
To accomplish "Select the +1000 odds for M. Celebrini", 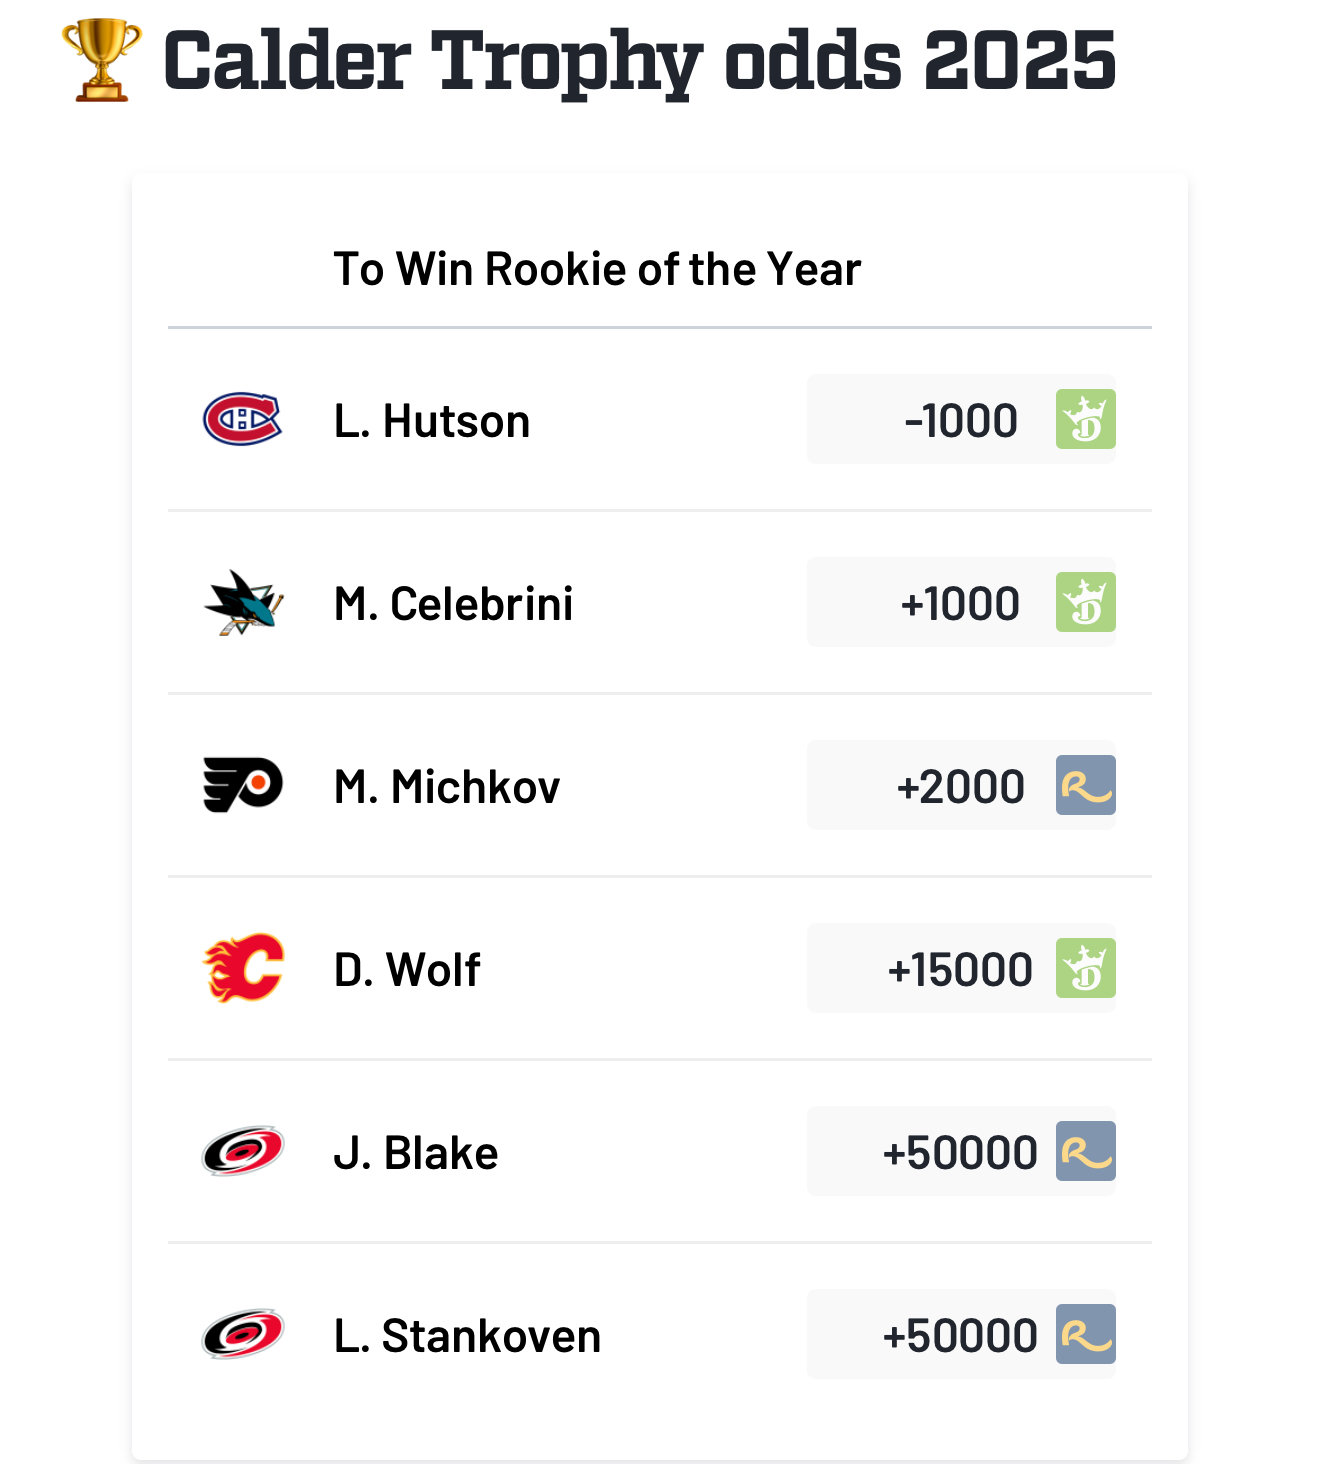I will pos(960,603).
